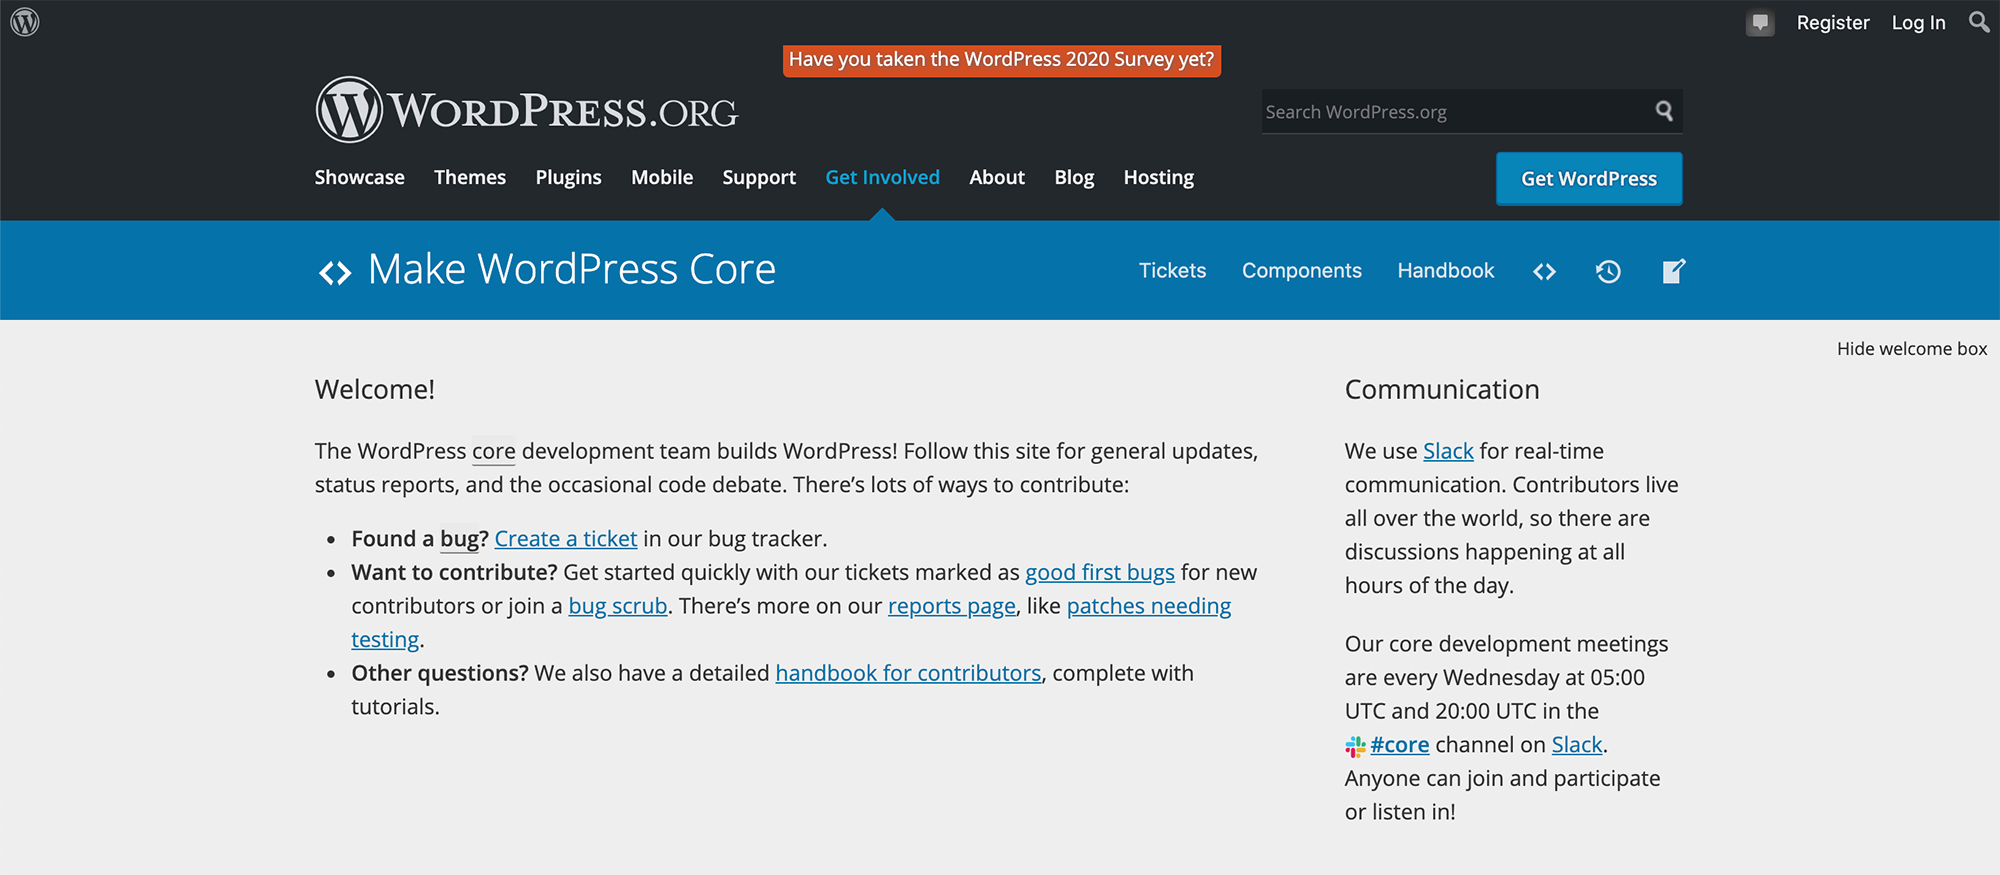This screenshot has height=875, width=2000.
Task: Open the reports page link
Action: click(951, 606)
